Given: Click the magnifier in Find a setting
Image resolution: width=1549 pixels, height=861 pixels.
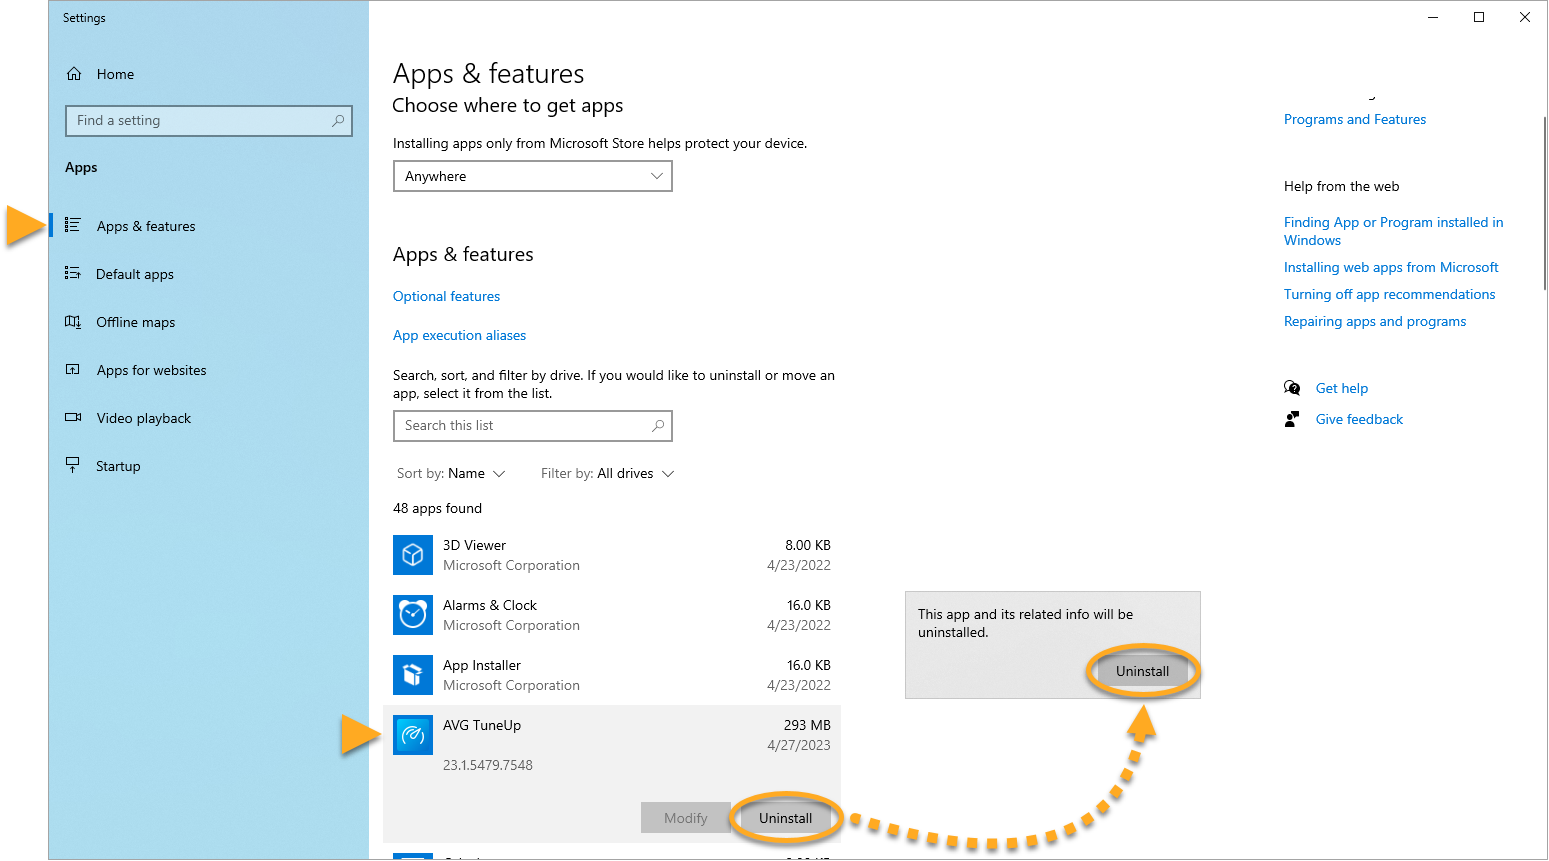Looking at the screenshot, I should tap(338, 121).
